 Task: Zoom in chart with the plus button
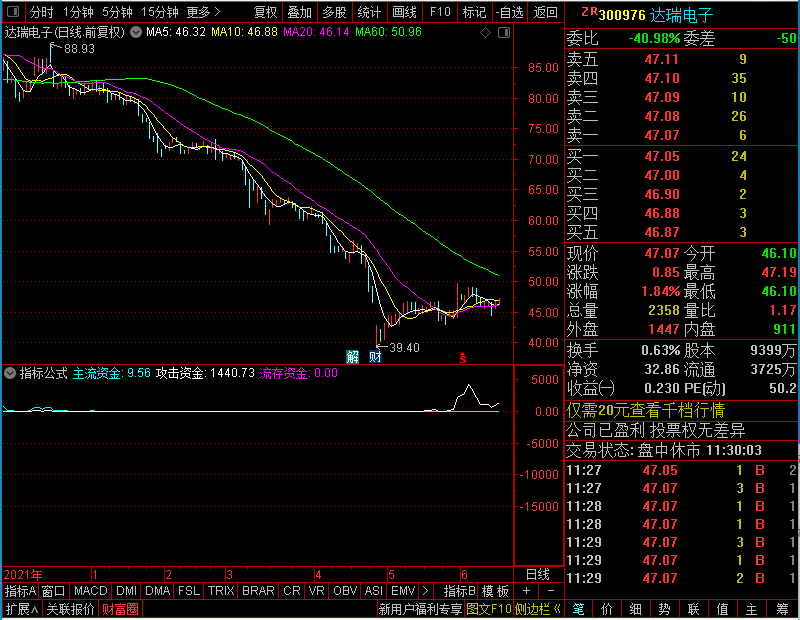[527, 591]
